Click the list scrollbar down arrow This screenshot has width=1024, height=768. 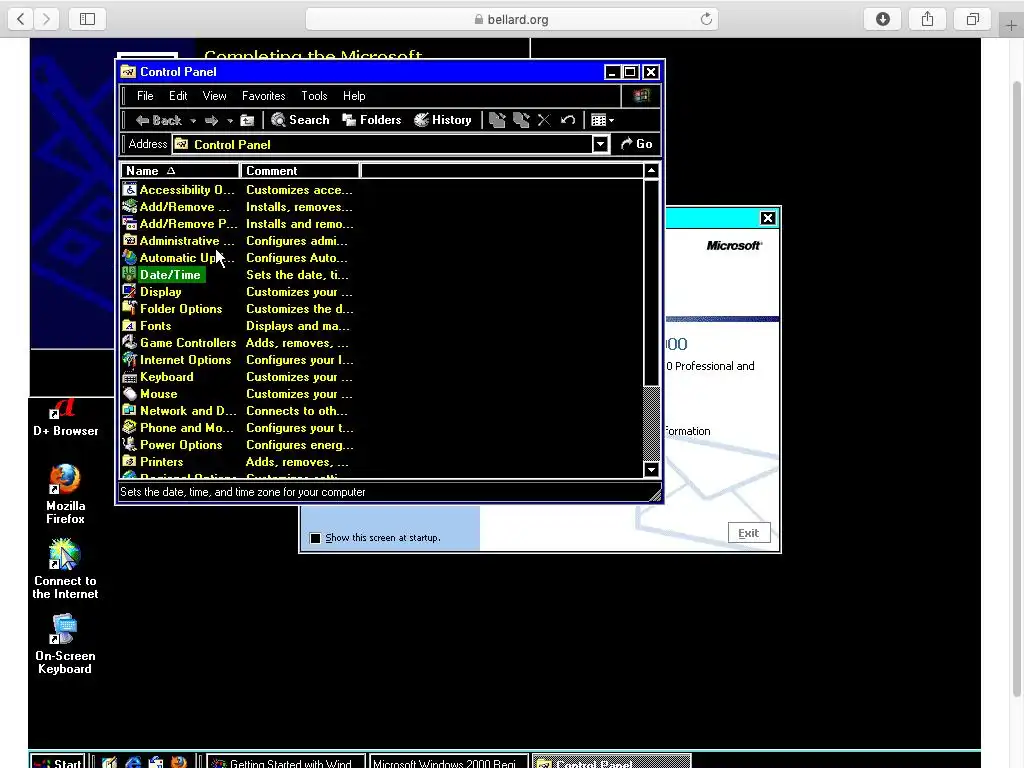[651, 470]
